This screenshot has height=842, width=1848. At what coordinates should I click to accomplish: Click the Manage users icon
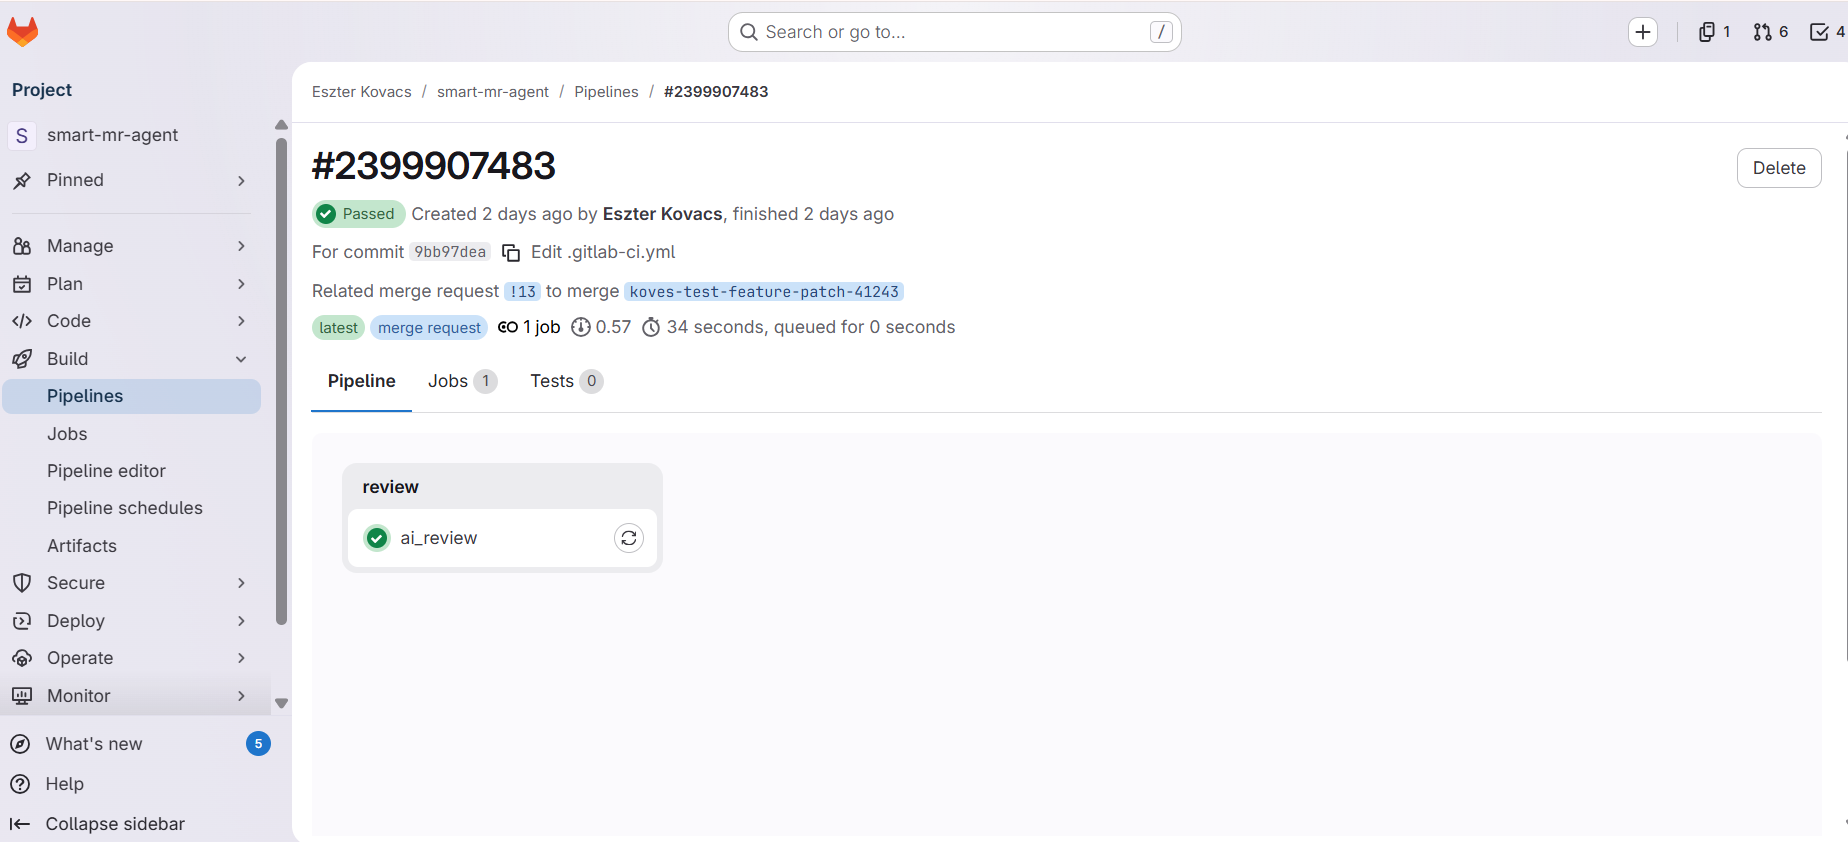(x=22, y=246)
